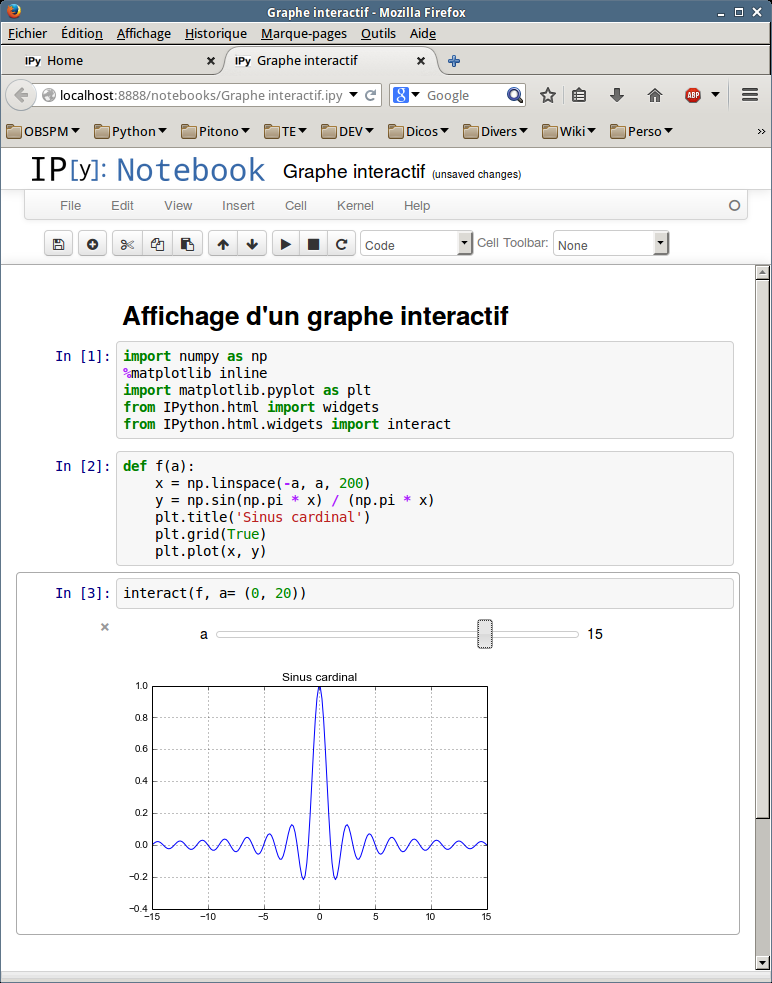Interrupt the kernel with stop icon
This screenshot has height=983, width=772.
point(314,244)
